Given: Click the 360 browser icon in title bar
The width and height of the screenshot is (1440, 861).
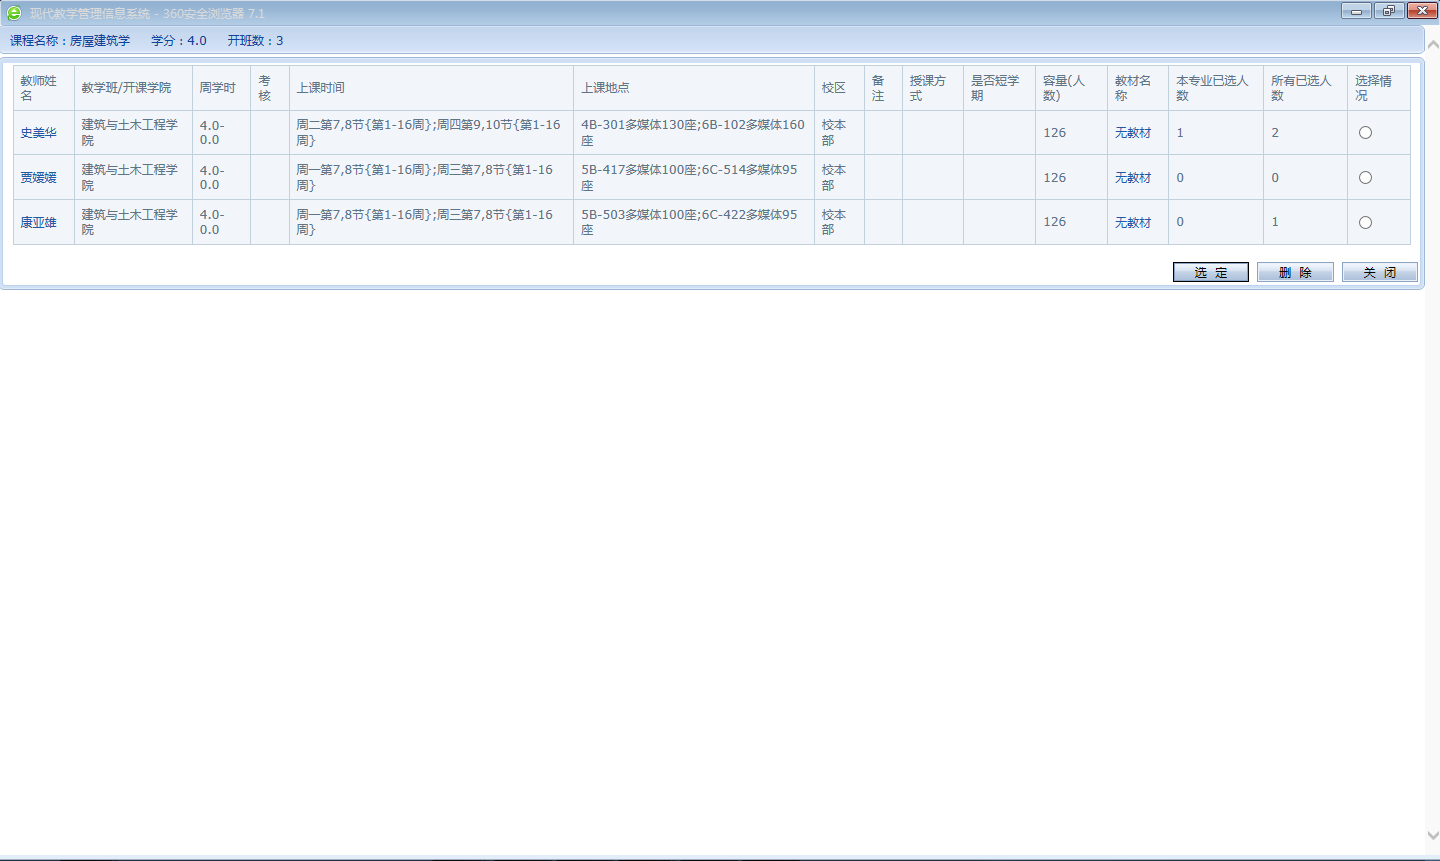Looking at the screenshot, I should pos(14,13).
